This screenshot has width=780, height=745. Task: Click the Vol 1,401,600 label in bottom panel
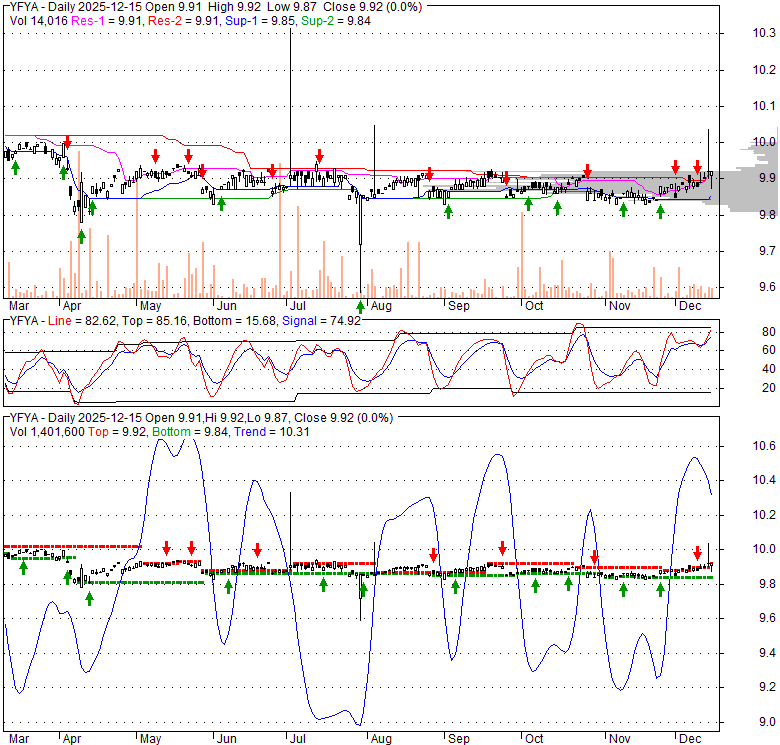coord(47,432)
